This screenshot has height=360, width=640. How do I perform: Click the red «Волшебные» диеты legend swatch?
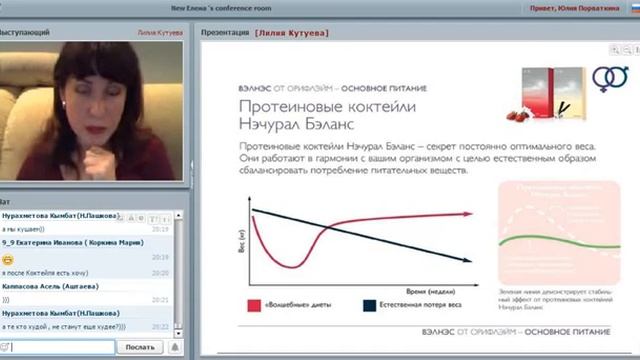254,305
